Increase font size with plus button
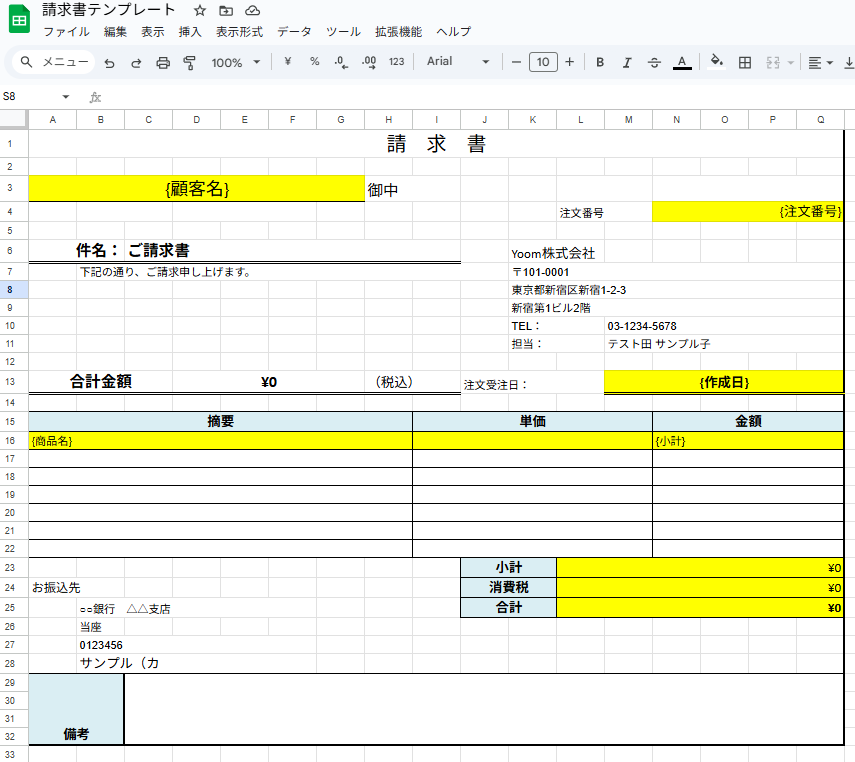The image size is (855, 762). (x=569, y=62)
